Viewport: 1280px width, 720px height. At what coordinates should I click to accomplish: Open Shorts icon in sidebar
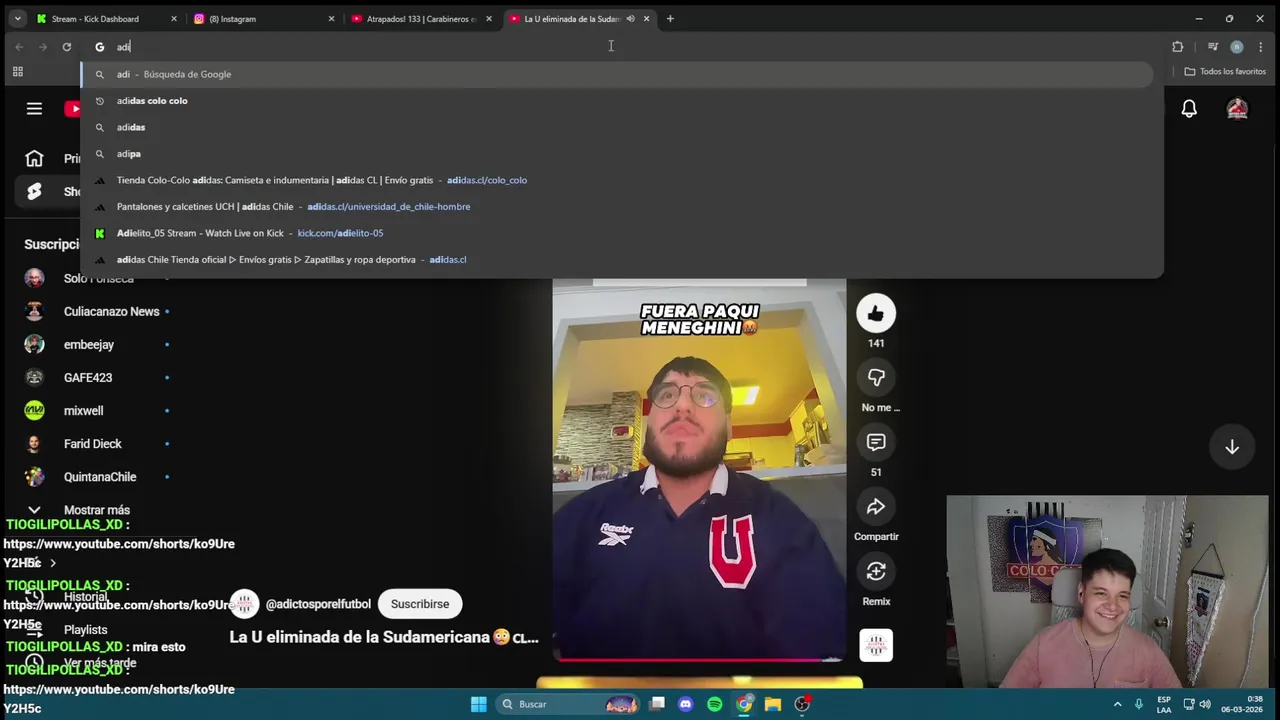34,191
